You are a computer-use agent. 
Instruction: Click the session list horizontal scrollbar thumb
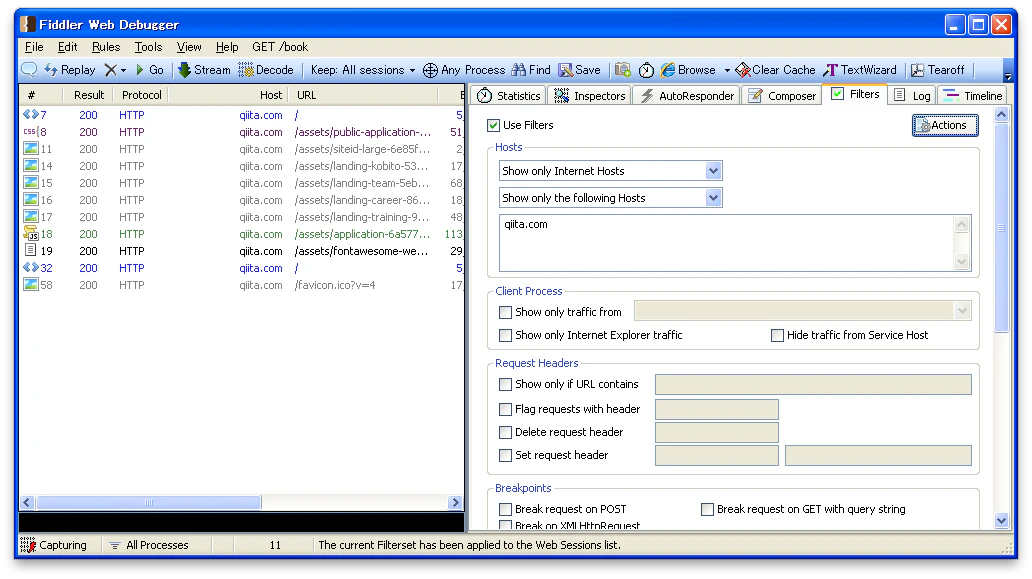[149, 503]
